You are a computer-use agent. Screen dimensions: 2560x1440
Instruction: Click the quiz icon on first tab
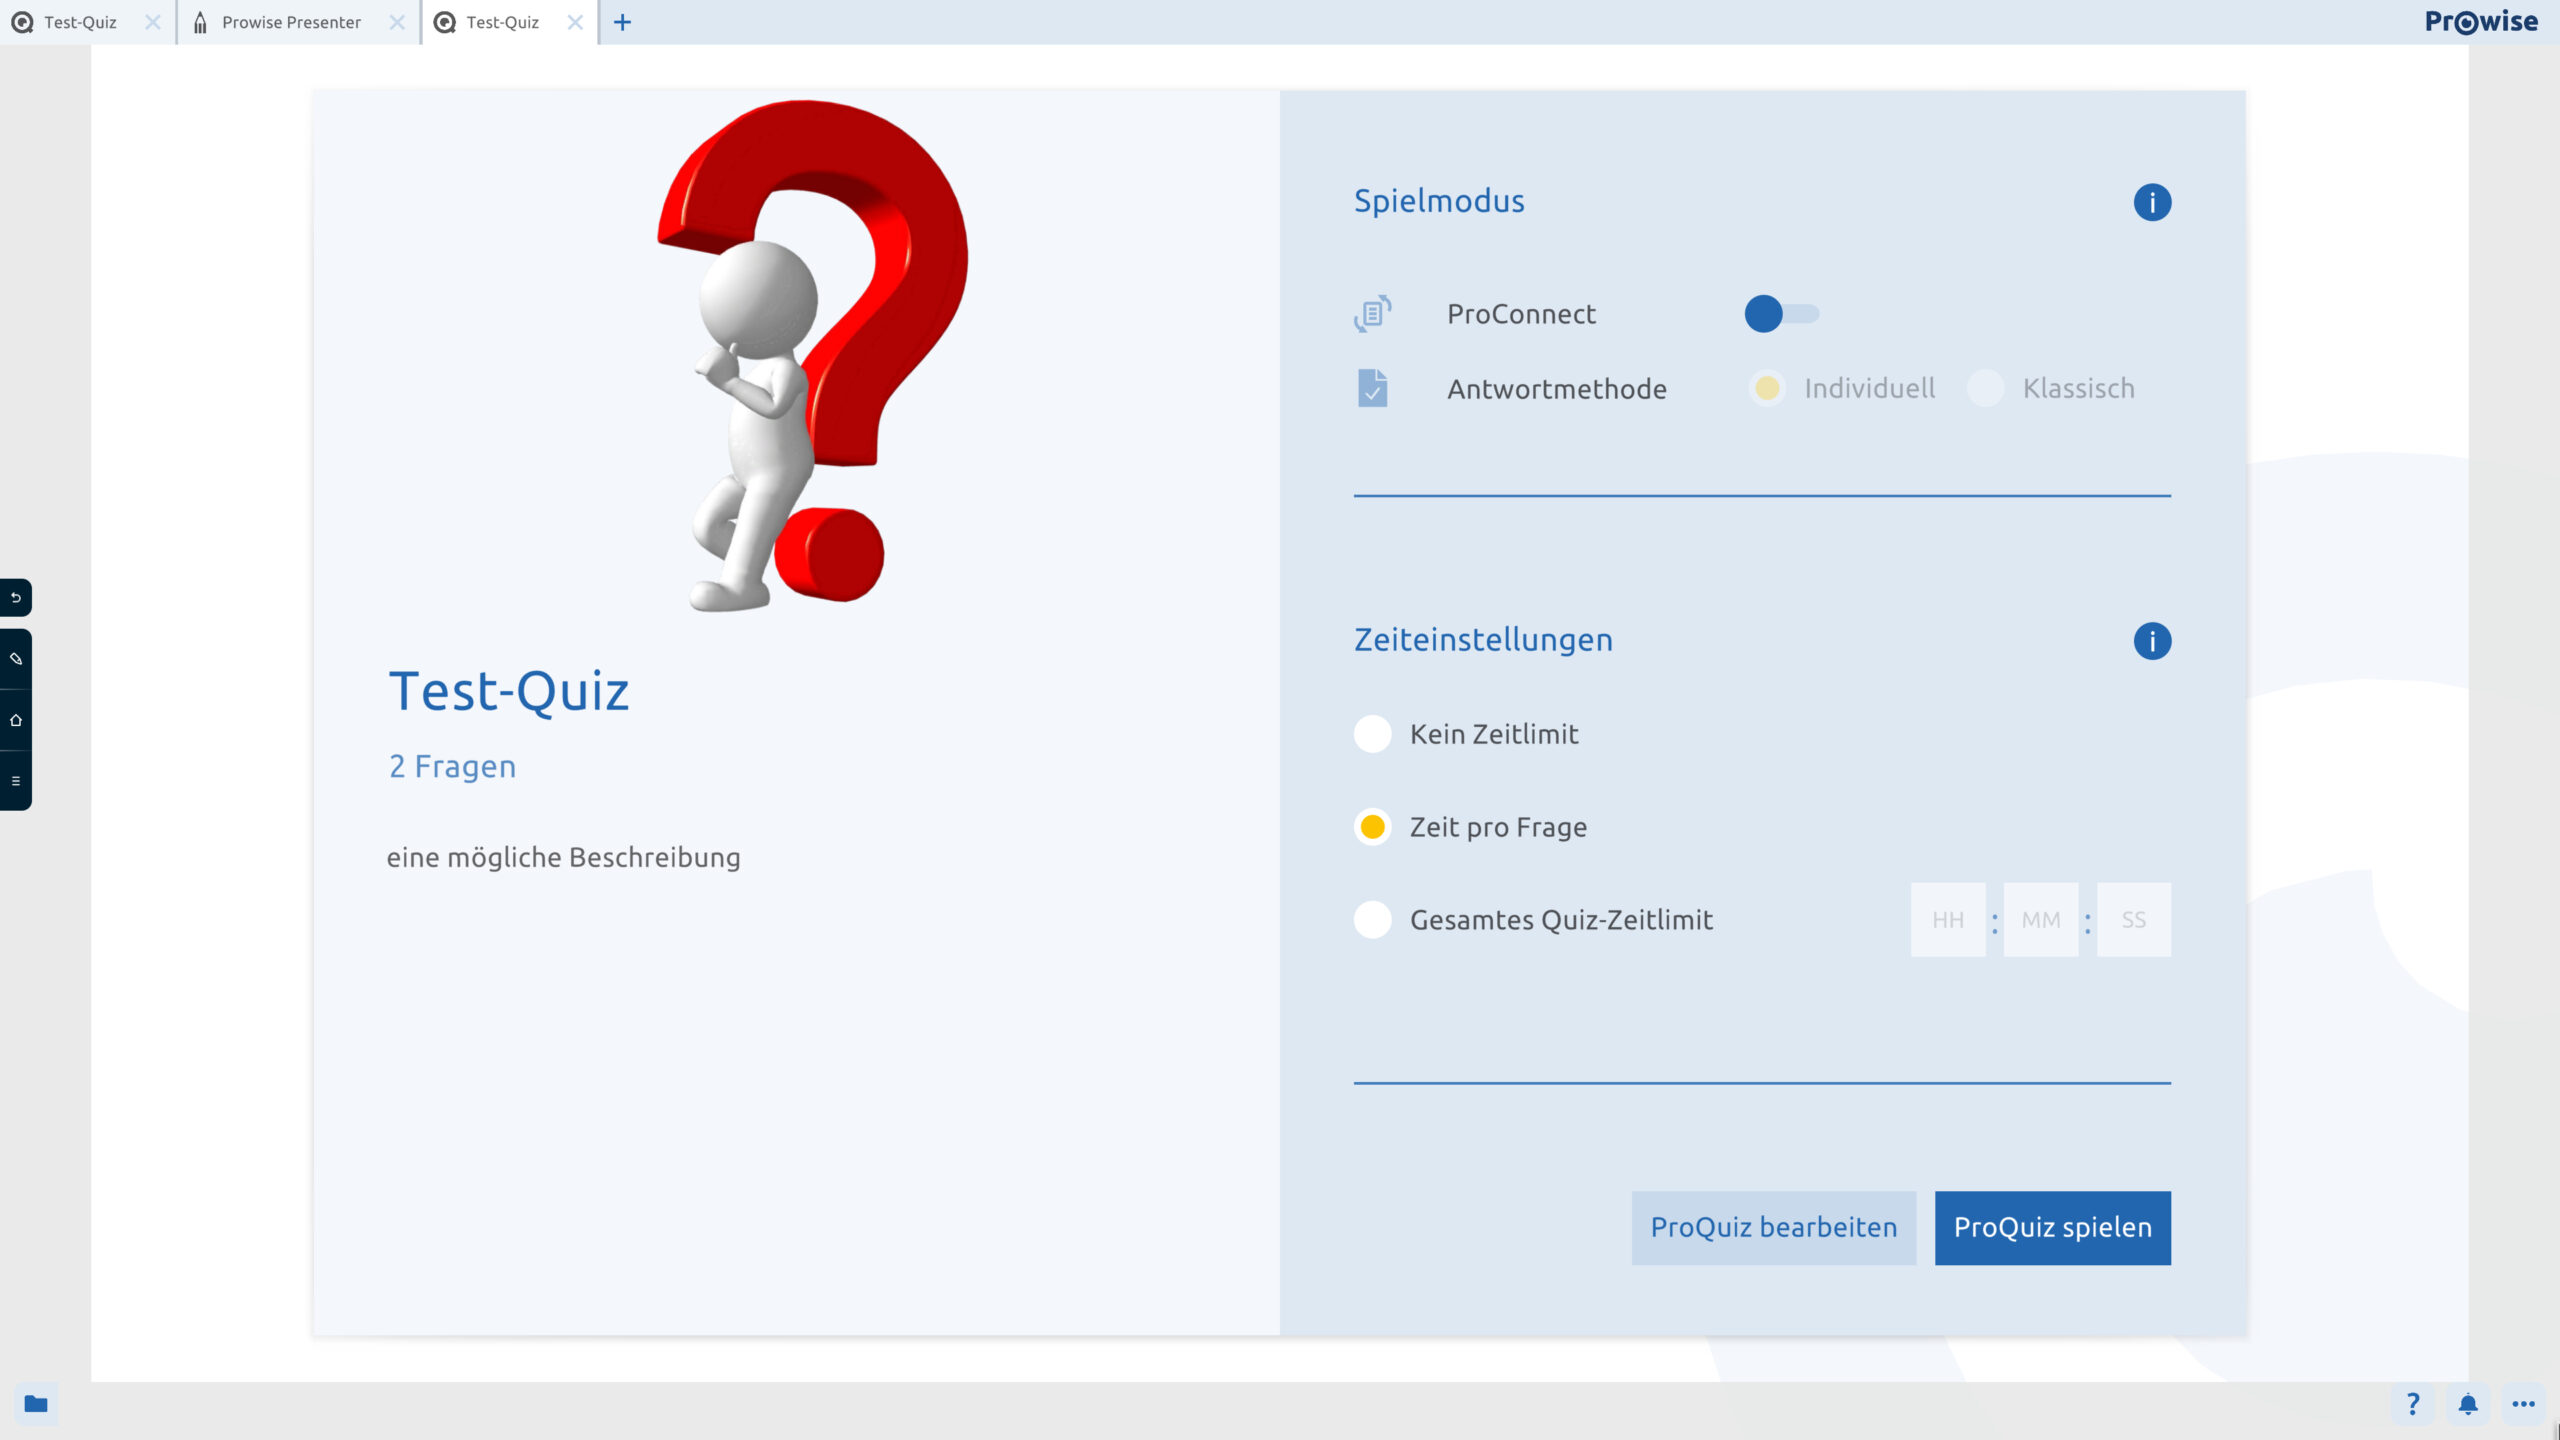pyautogui.click(x=22, y=22)
